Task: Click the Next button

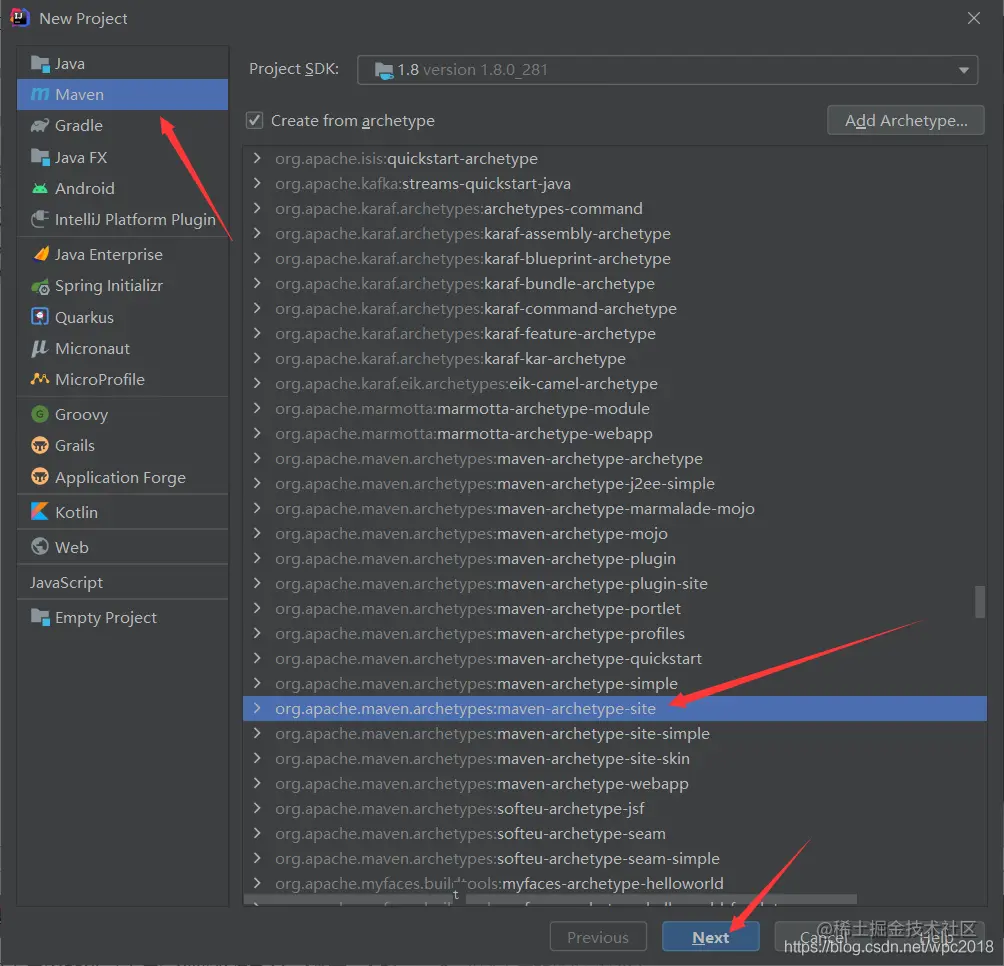Action: click(711, 937)
